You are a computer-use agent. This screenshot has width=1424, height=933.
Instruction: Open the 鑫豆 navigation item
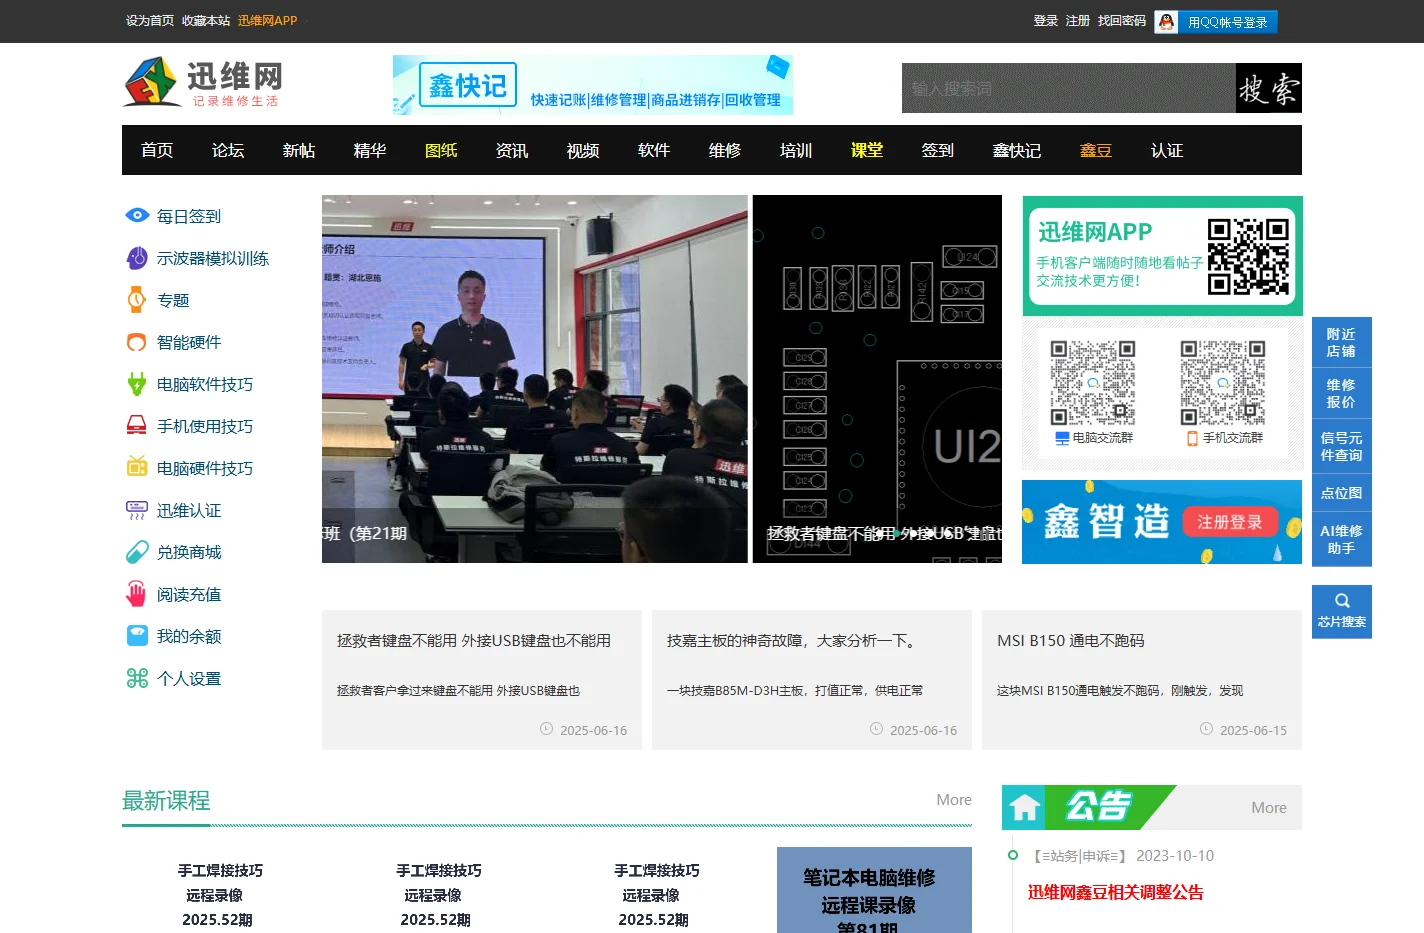[1096, 150]
